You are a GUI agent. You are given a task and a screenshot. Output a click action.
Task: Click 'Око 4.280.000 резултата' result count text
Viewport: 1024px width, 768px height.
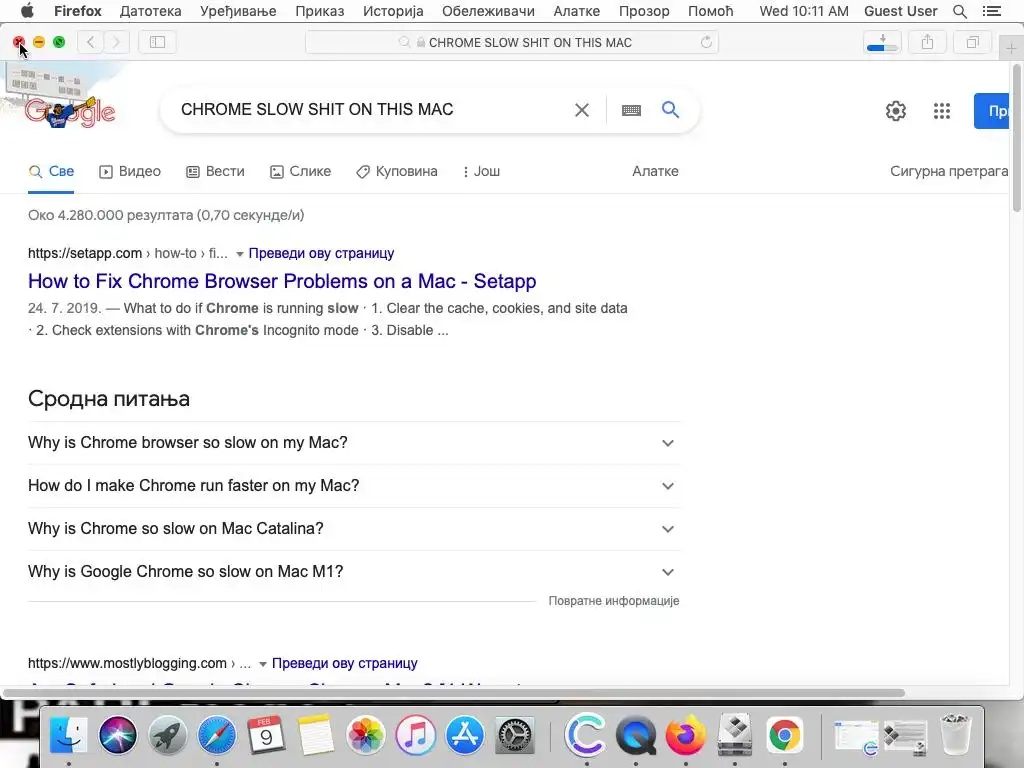[x=110, y=215]
